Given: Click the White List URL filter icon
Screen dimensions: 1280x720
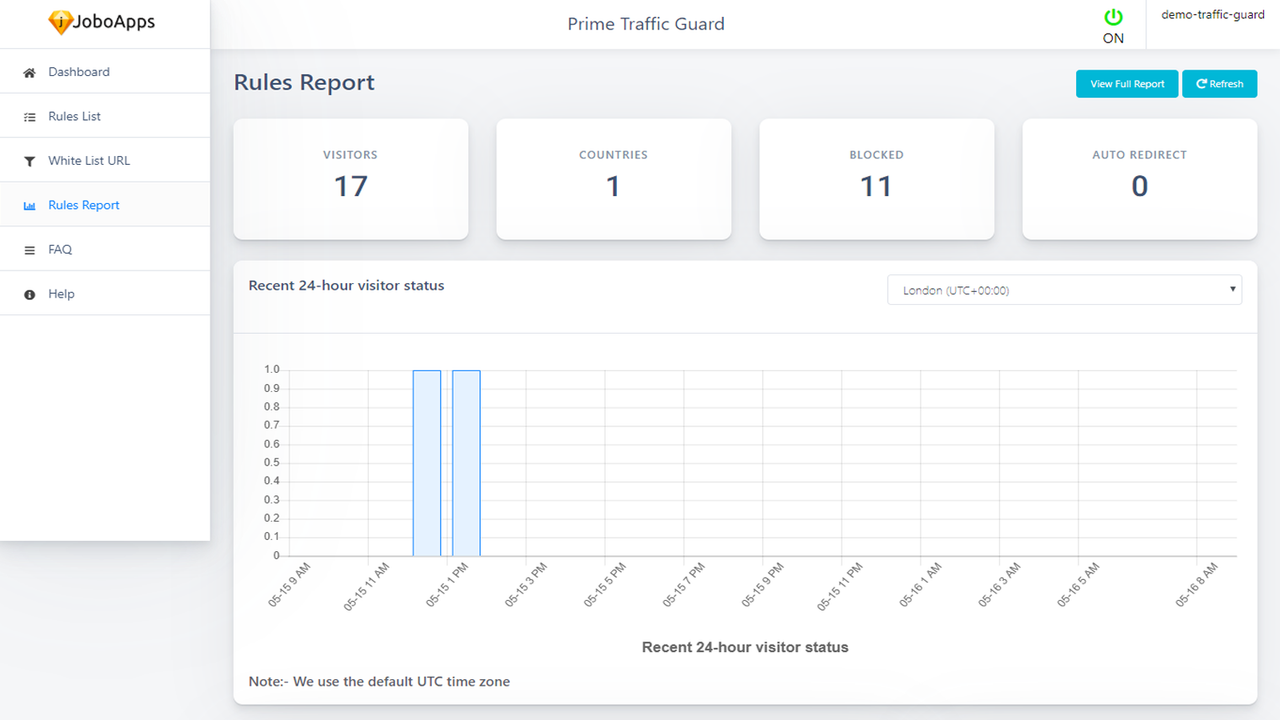Looking at the screenshot, I should [x=29, y=161].
